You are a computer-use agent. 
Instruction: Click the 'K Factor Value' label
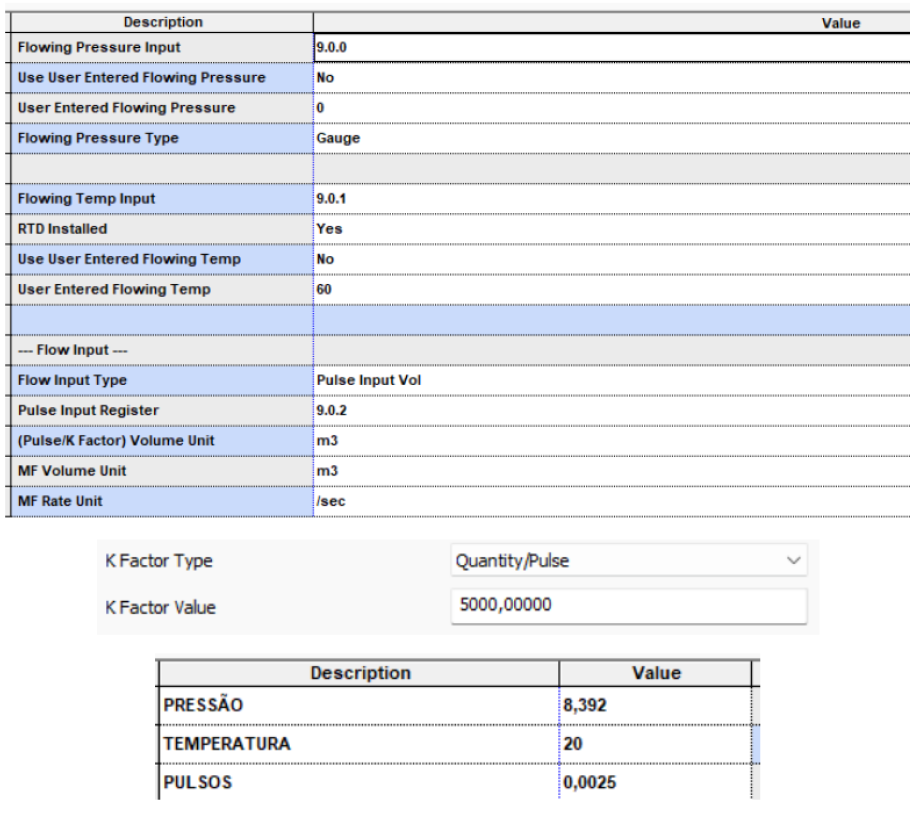160,608
